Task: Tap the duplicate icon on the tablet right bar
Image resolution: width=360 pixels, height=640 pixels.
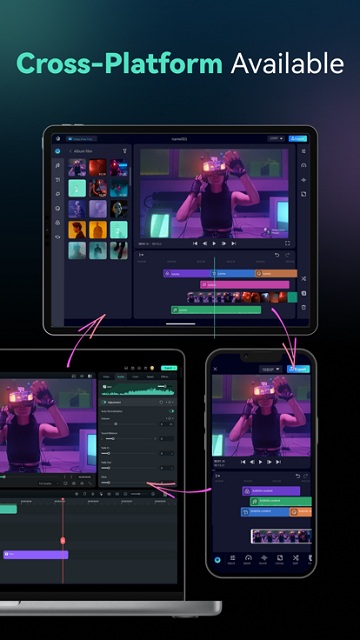Action: [x=304, y=293]
